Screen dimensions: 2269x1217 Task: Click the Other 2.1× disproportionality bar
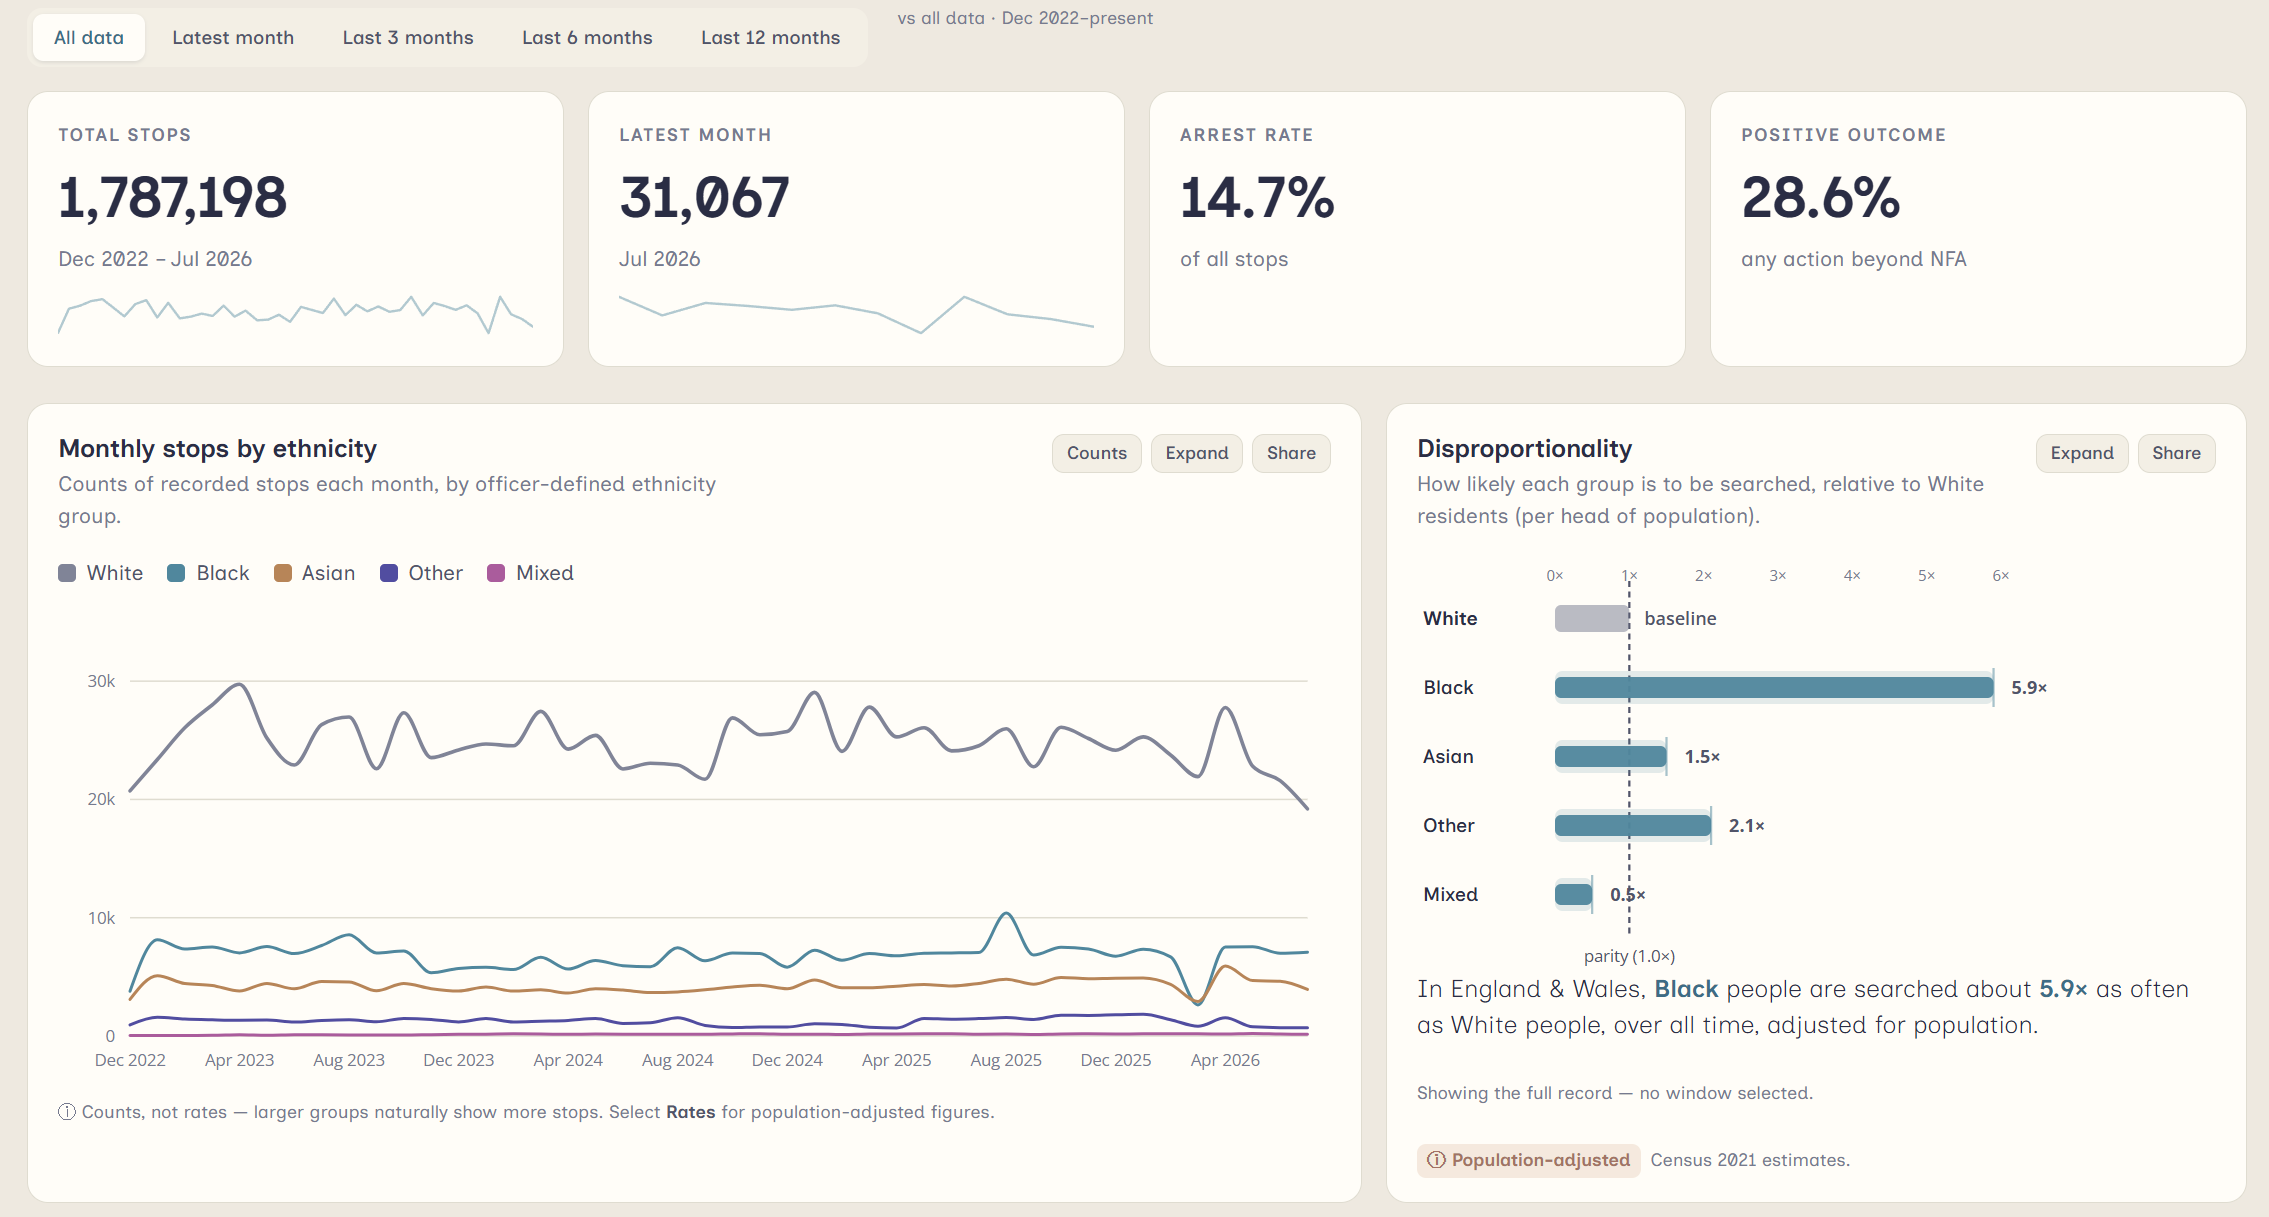click(x=1633, y=825)
